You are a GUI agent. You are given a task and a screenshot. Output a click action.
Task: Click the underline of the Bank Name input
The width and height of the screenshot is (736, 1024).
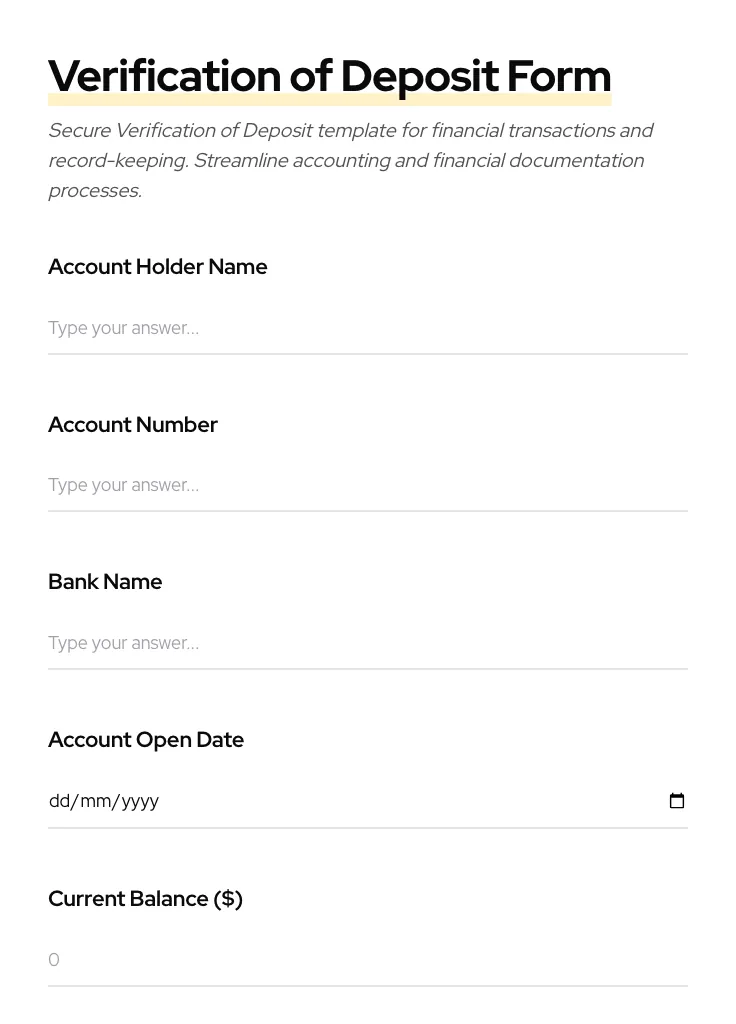[368, 668]
